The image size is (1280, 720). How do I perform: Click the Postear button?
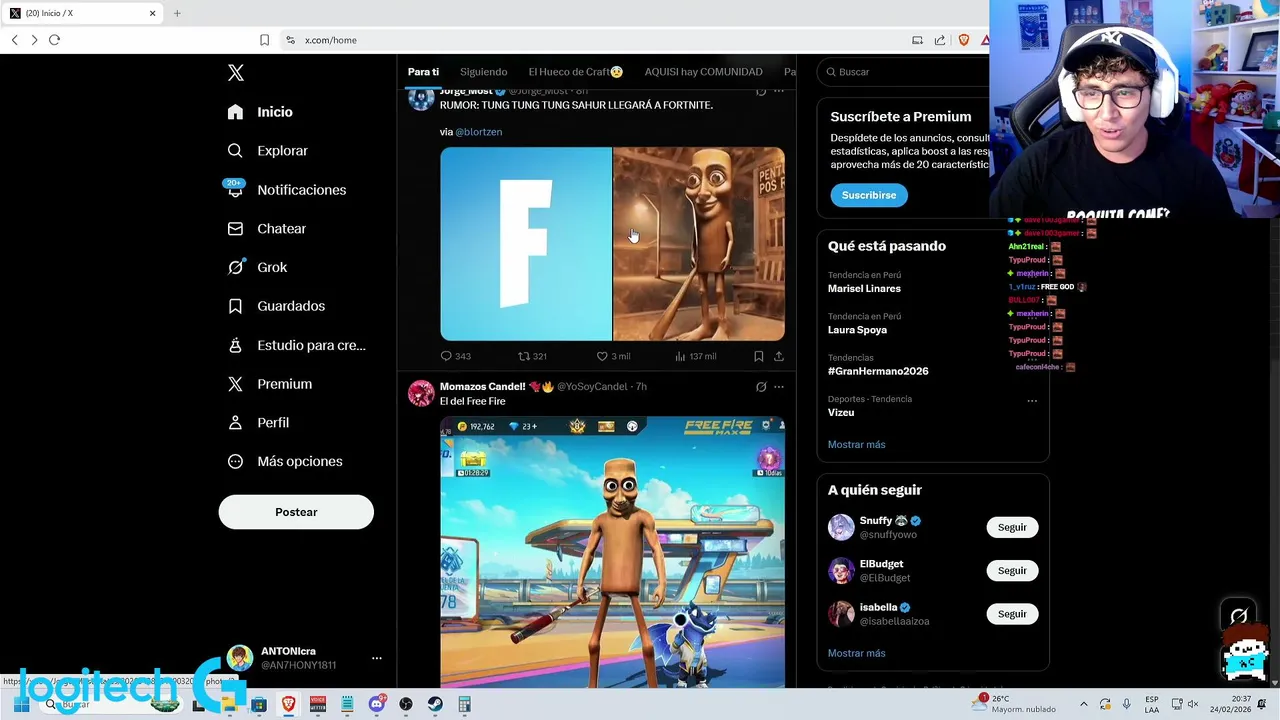pyautogui.click(x=296, y=512)
